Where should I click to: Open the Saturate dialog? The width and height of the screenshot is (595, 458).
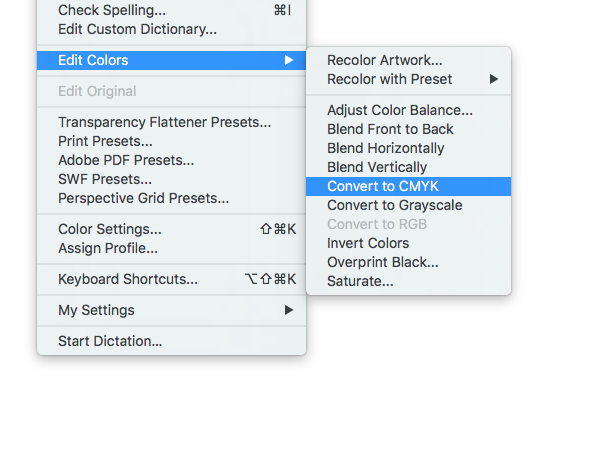pos(408,281)
